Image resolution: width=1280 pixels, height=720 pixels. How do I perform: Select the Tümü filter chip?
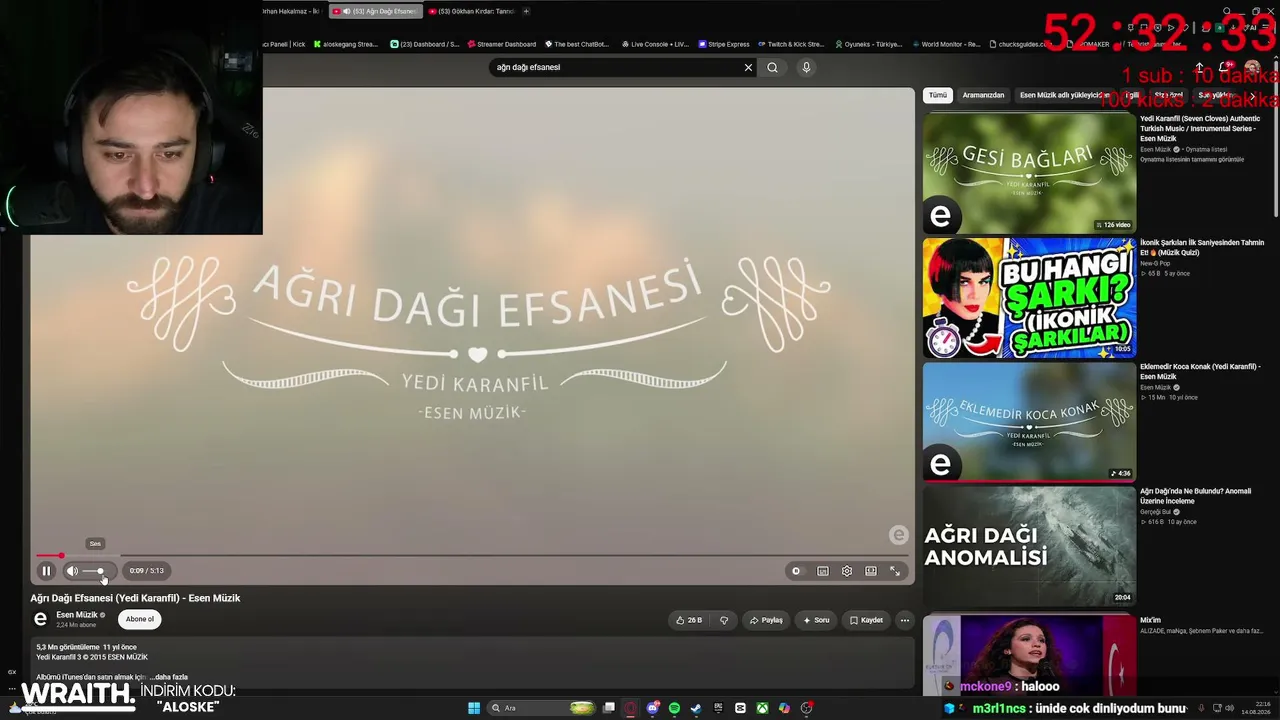tap(937, 95)
